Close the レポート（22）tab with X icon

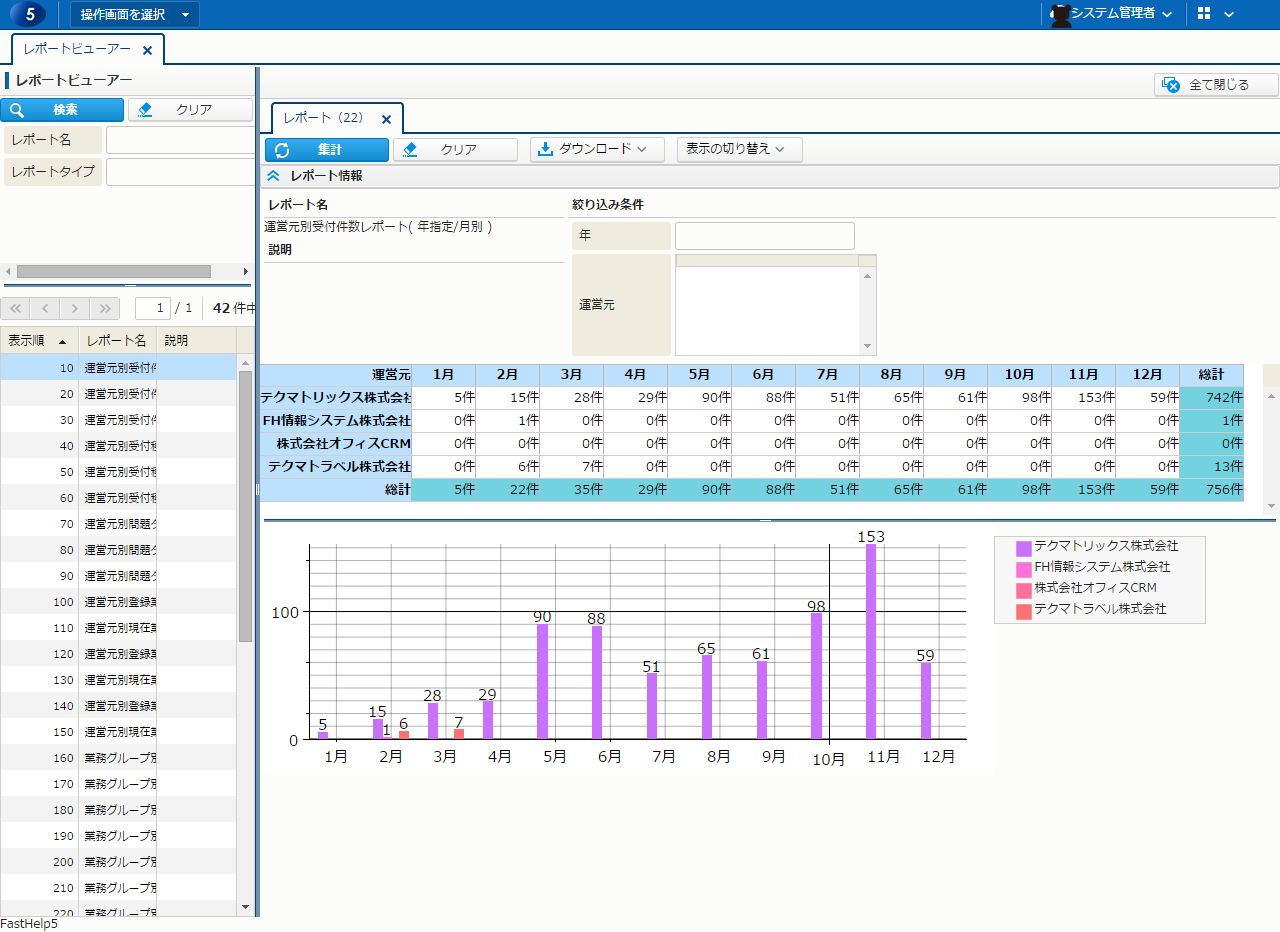[x=386, y=119]
